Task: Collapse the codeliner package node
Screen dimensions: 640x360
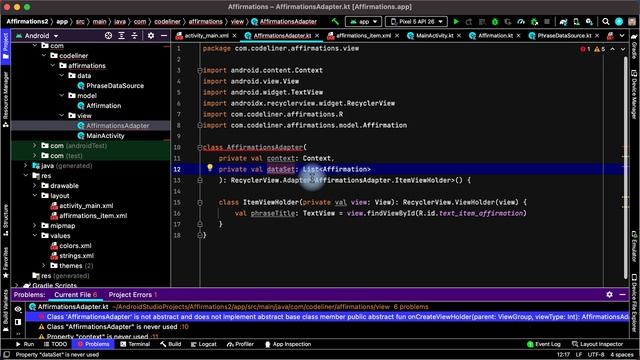Action: (44, 56)
